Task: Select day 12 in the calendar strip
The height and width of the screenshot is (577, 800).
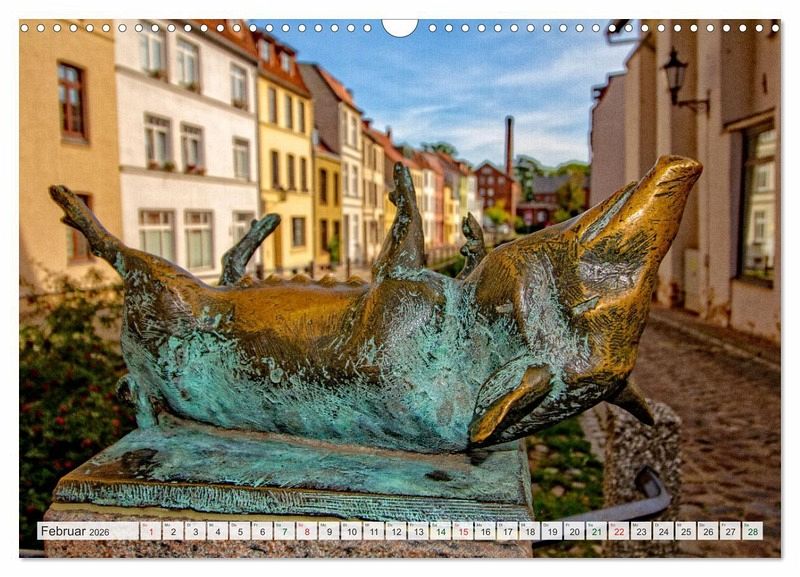Action: click(x=396, y=531)
